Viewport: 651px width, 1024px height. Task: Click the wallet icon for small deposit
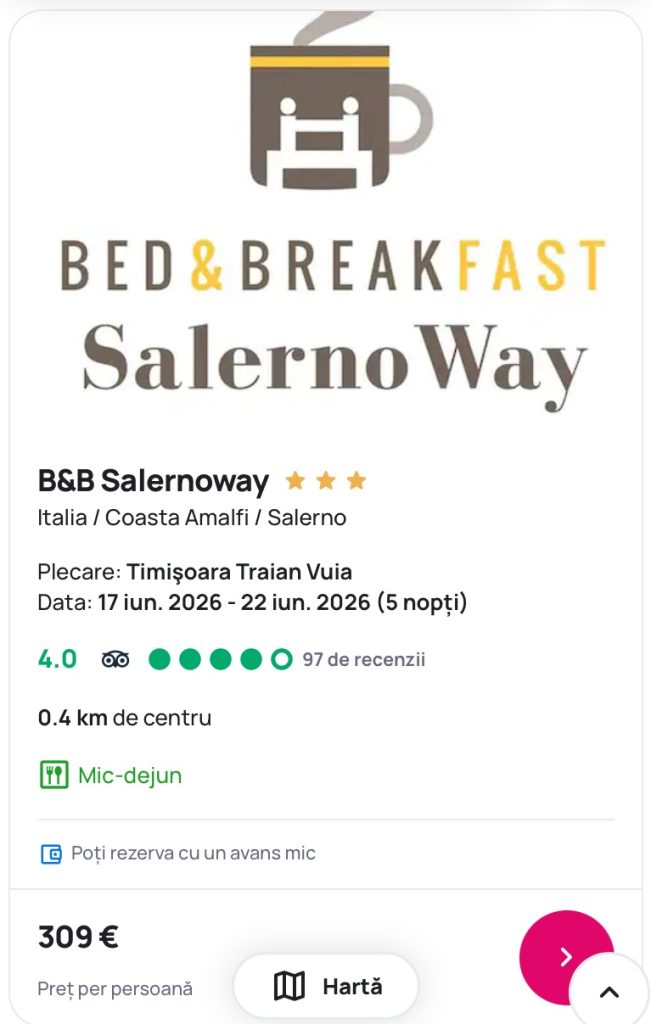(x=51, y=854)
